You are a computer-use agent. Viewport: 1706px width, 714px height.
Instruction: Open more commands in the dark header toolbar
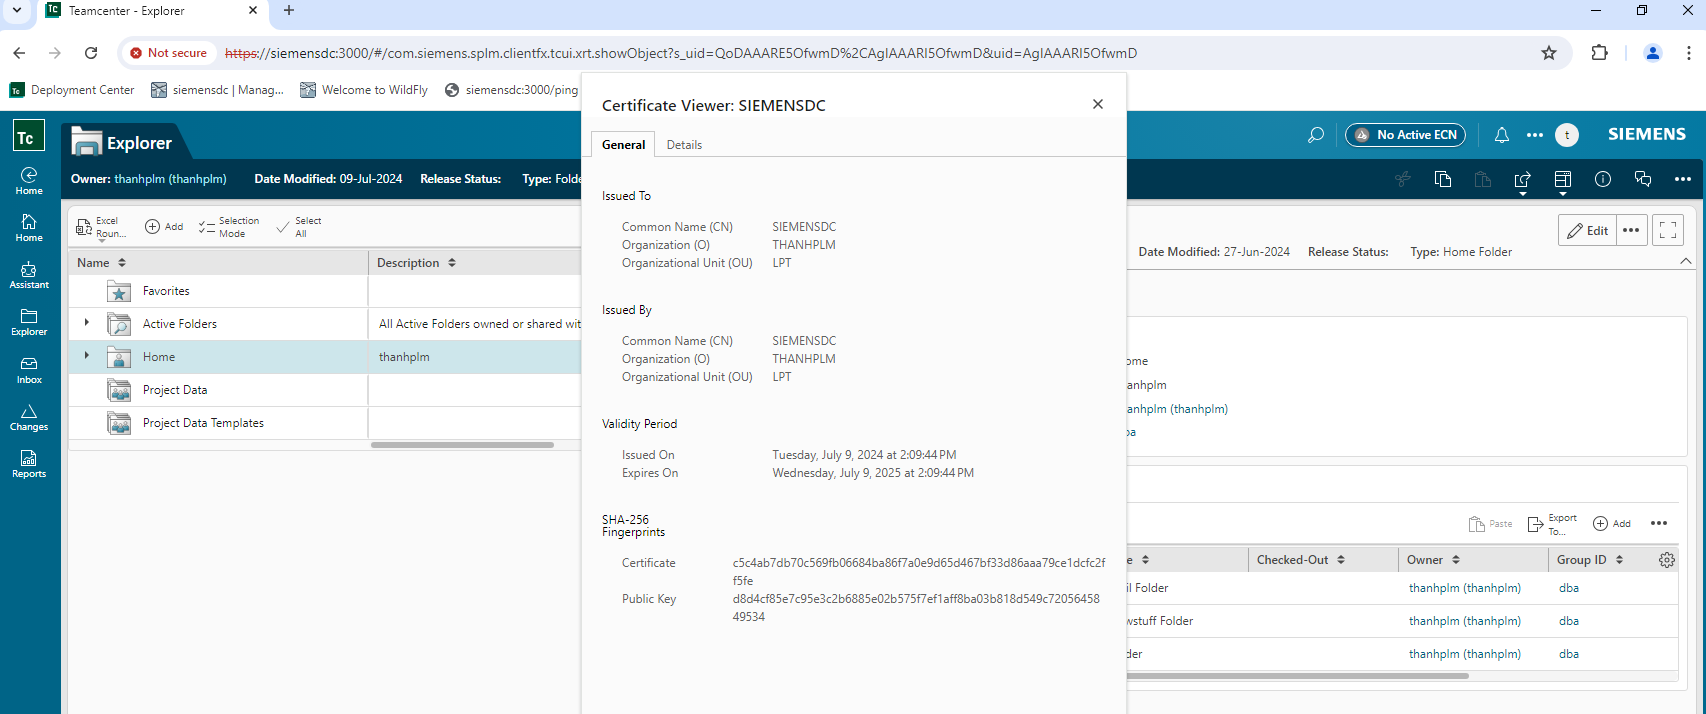coord(1683,179)
